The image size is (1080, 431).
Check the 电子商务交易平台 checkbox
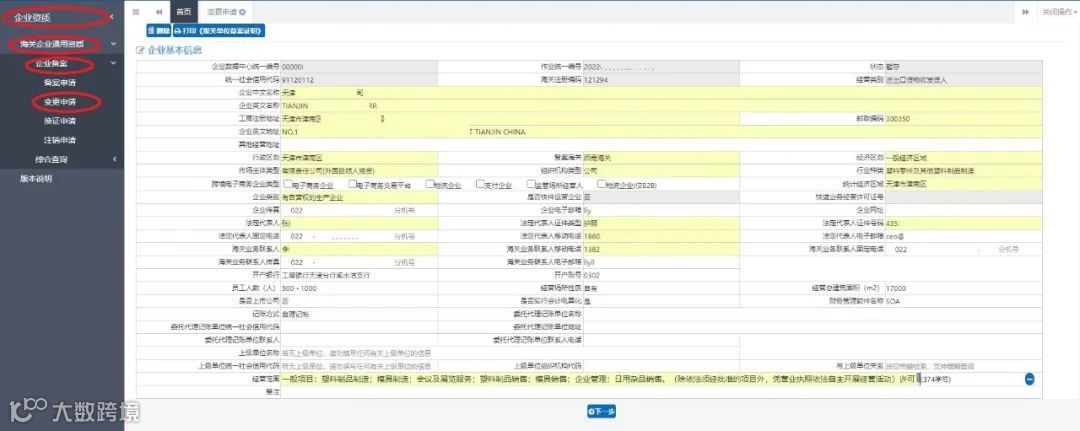point(352,185)
